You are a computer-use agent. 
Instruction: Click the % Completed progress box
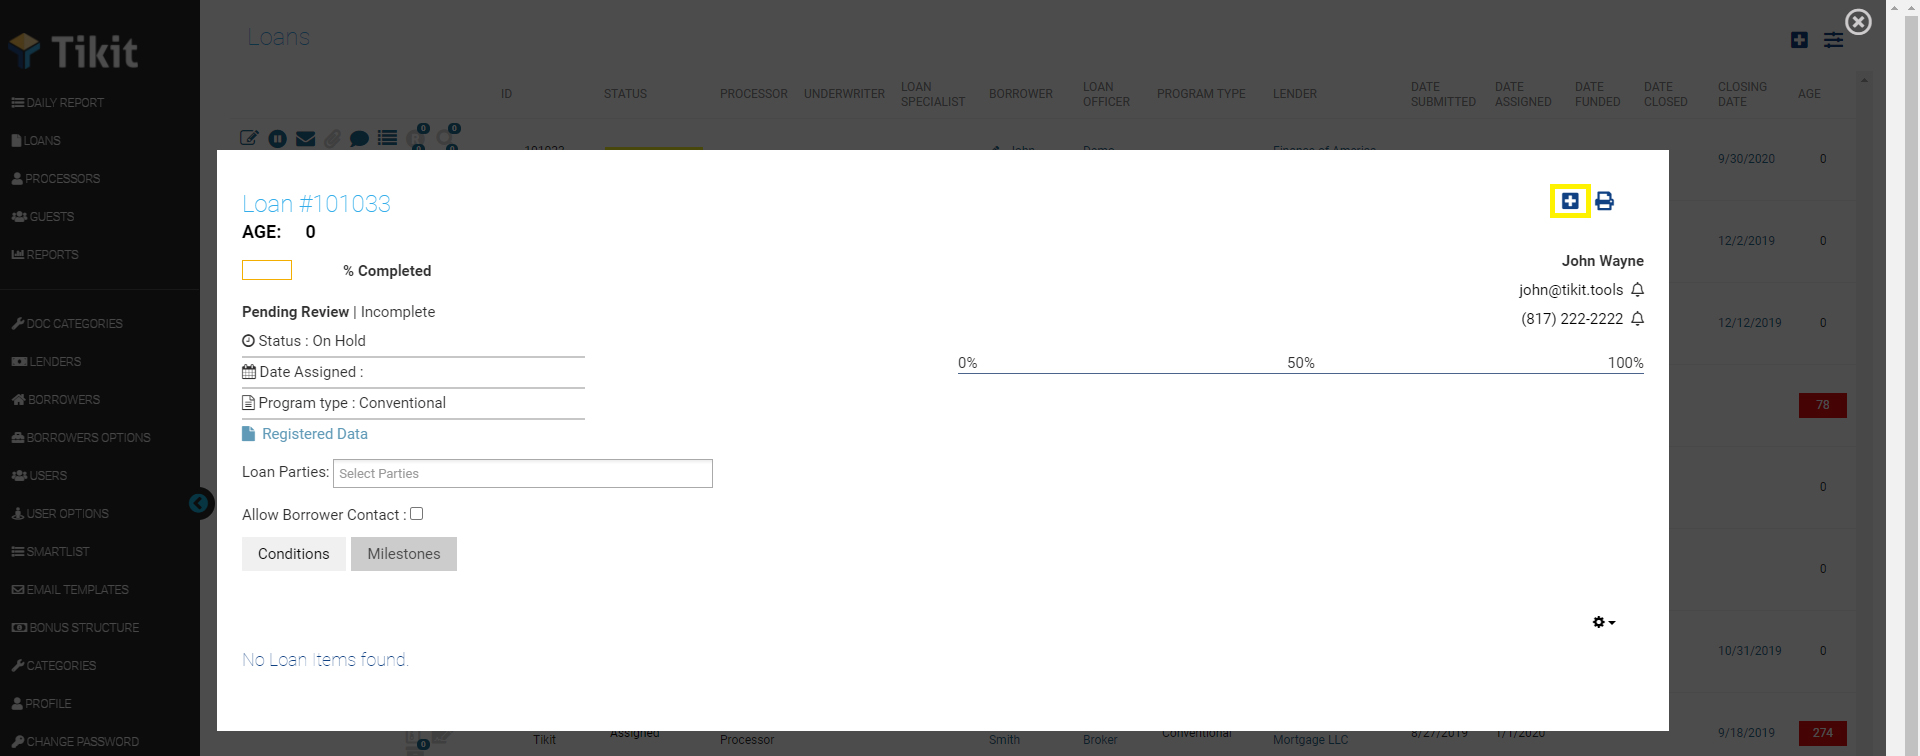click(267, 270)
